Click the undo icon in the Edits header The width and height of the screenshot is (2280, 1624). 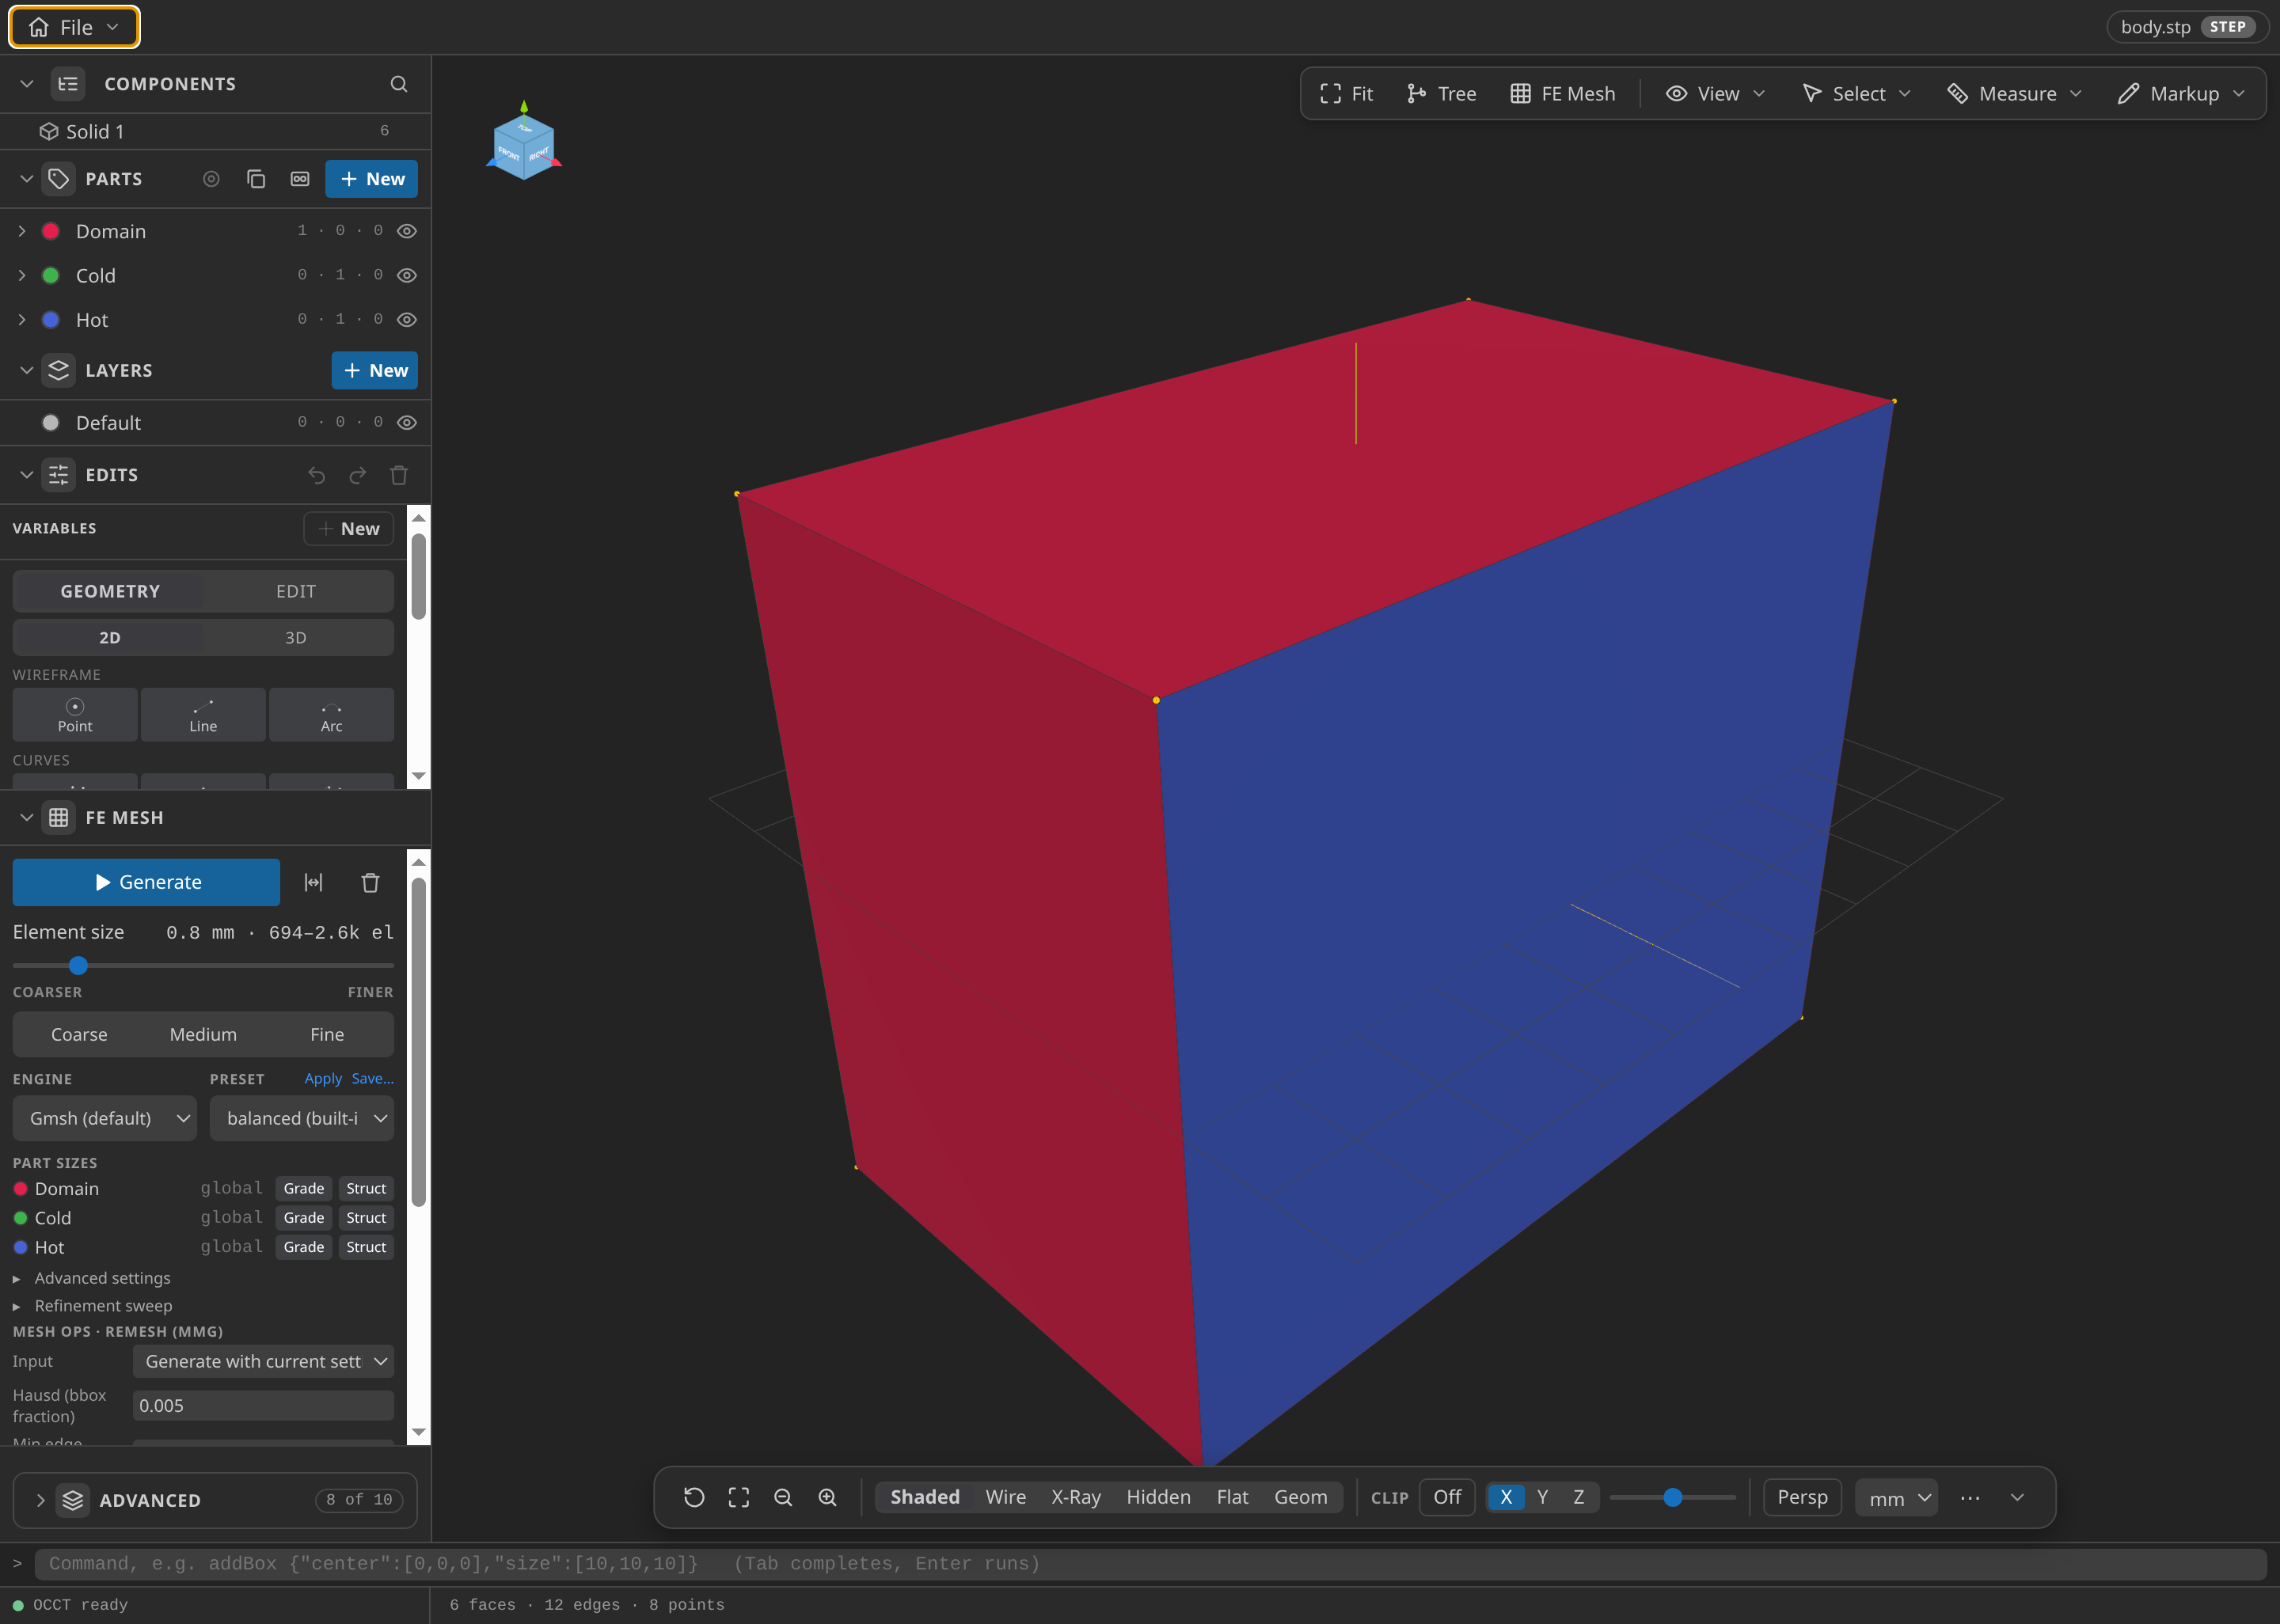pos(317,475)
